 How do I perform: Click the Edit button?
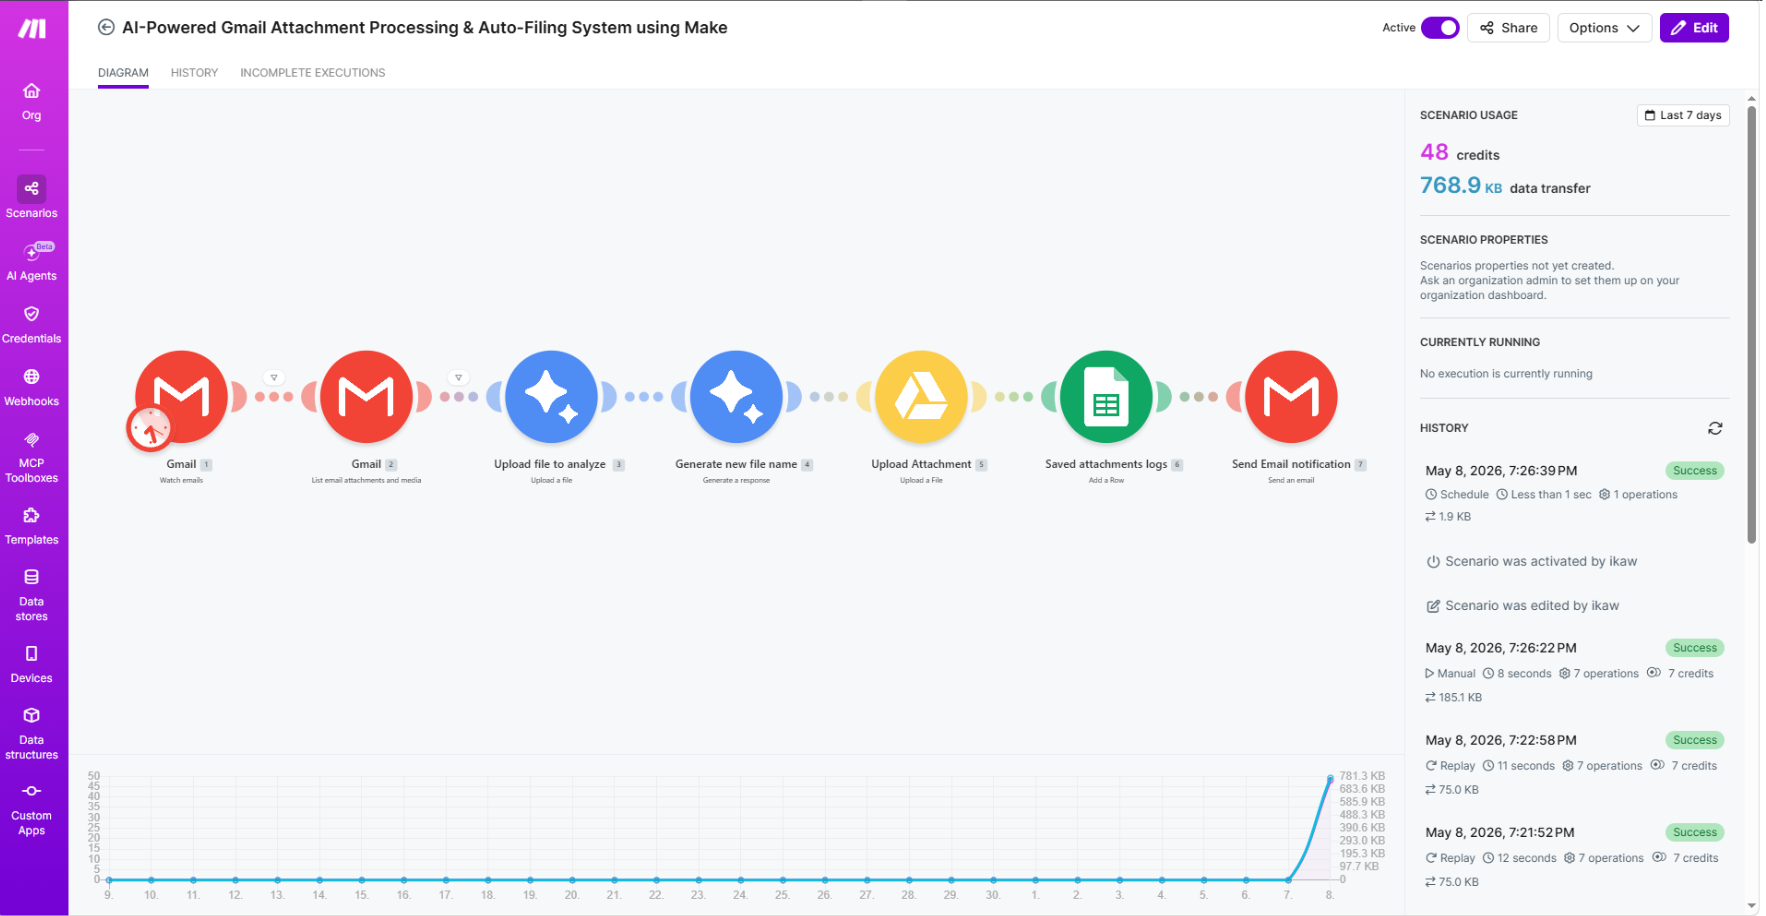point(1694,28)
